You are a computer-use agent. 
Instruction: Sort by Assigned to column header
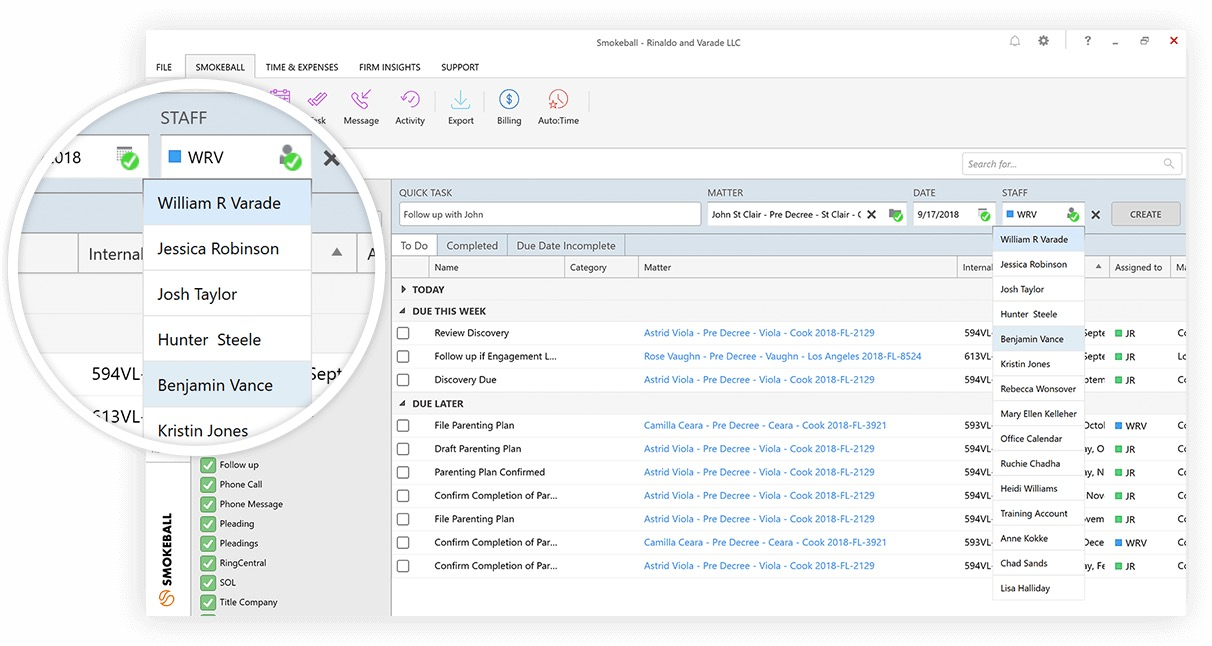click(x=1140, y=267)
